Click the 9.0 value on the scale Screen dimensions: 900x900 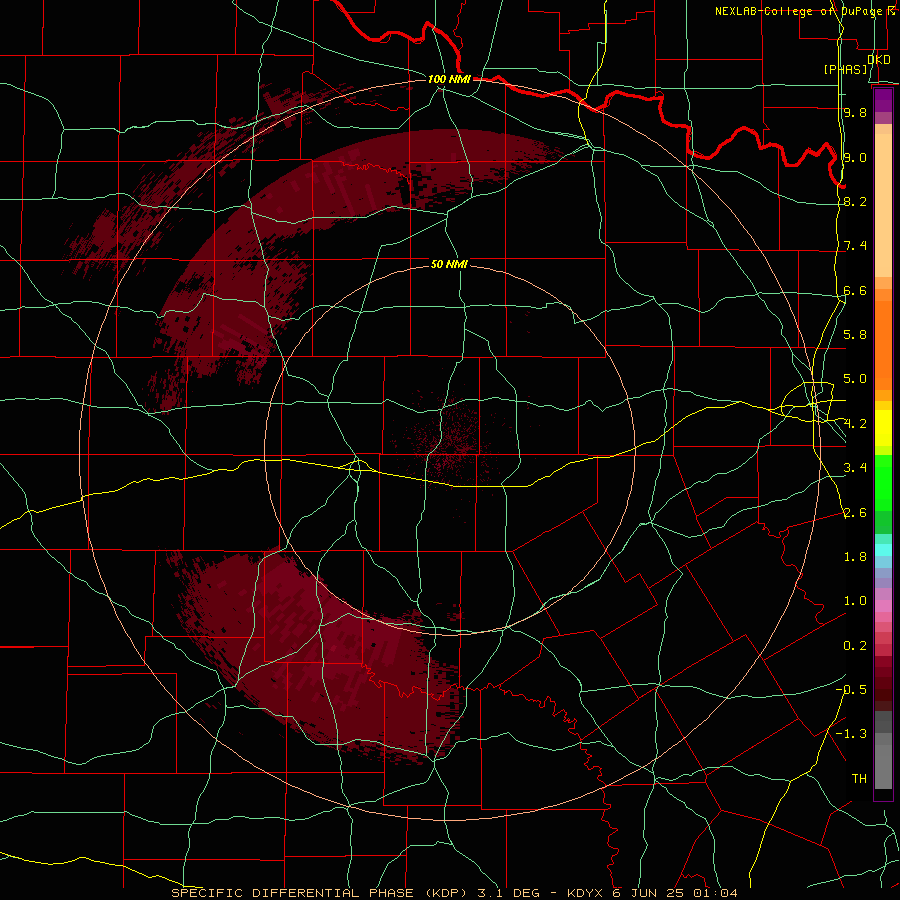(855, 157)
